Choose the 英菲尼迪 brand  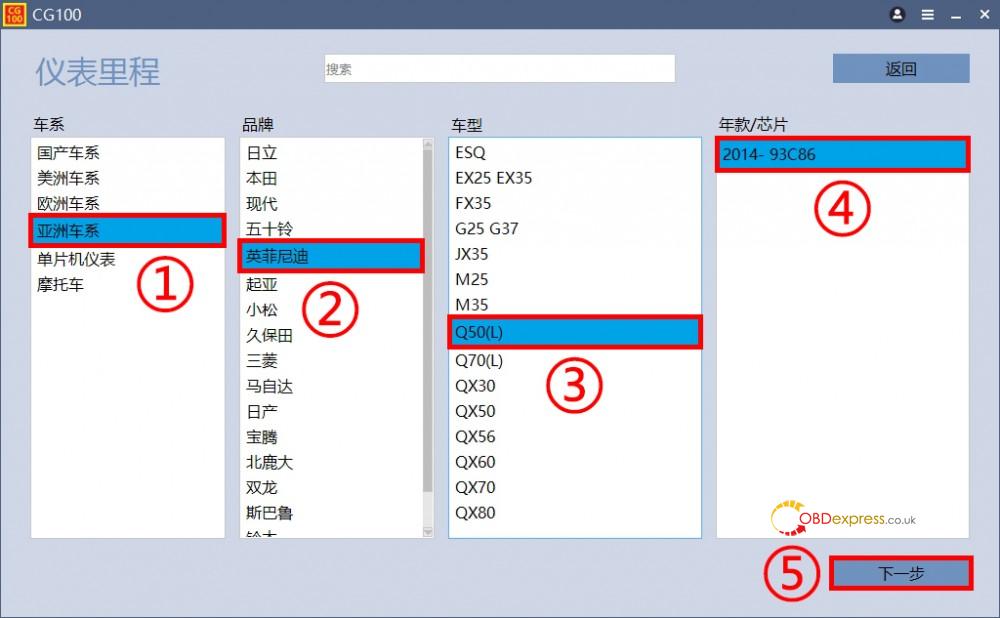332,256
